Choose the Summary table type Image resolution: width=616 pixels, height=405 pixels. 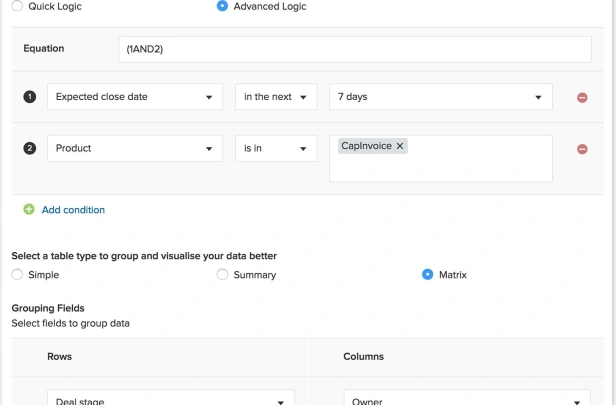pyautogui.click(x=222, y=274)
